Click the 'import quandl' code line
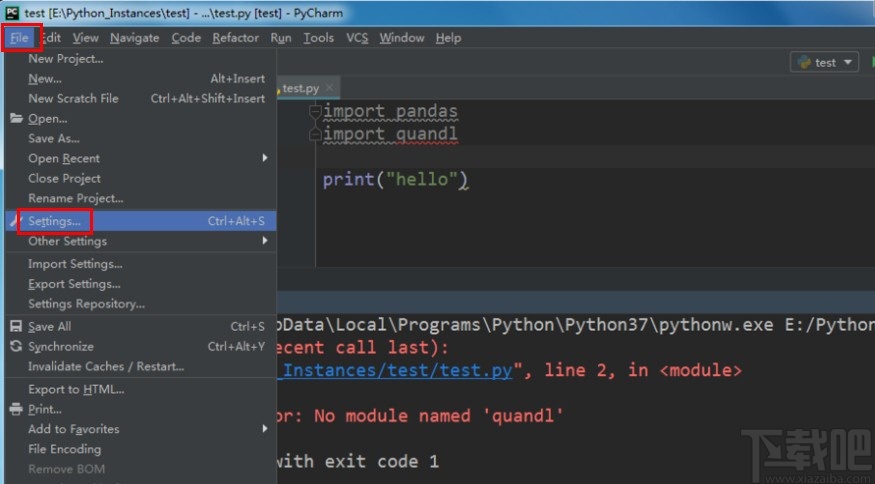The image size is (875, 484). click(390, 134)
